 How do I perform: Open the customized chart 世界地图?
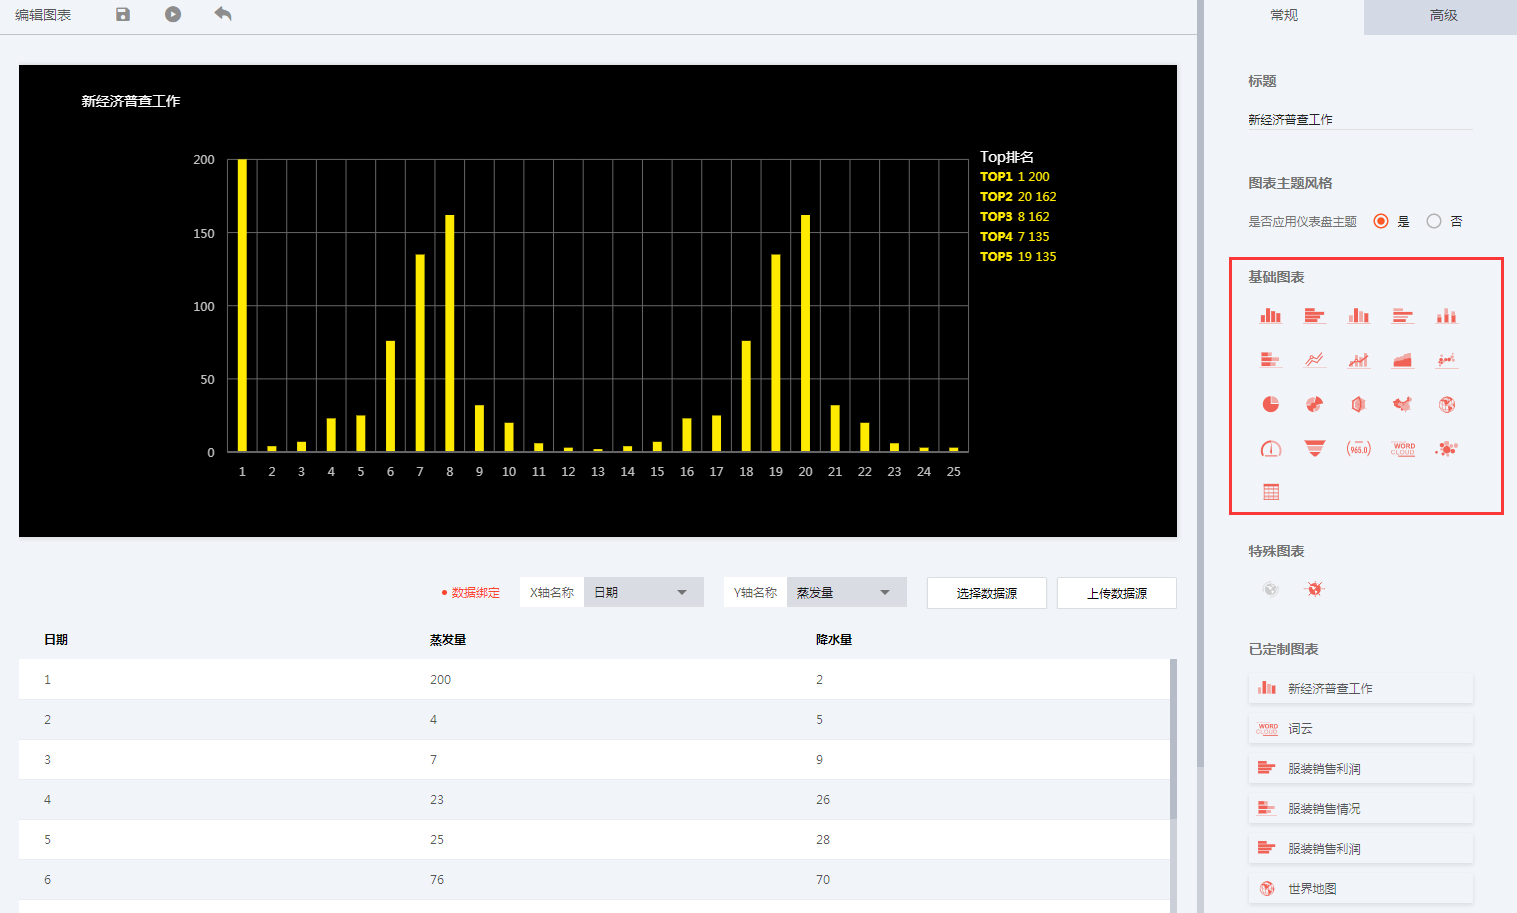1360,888
